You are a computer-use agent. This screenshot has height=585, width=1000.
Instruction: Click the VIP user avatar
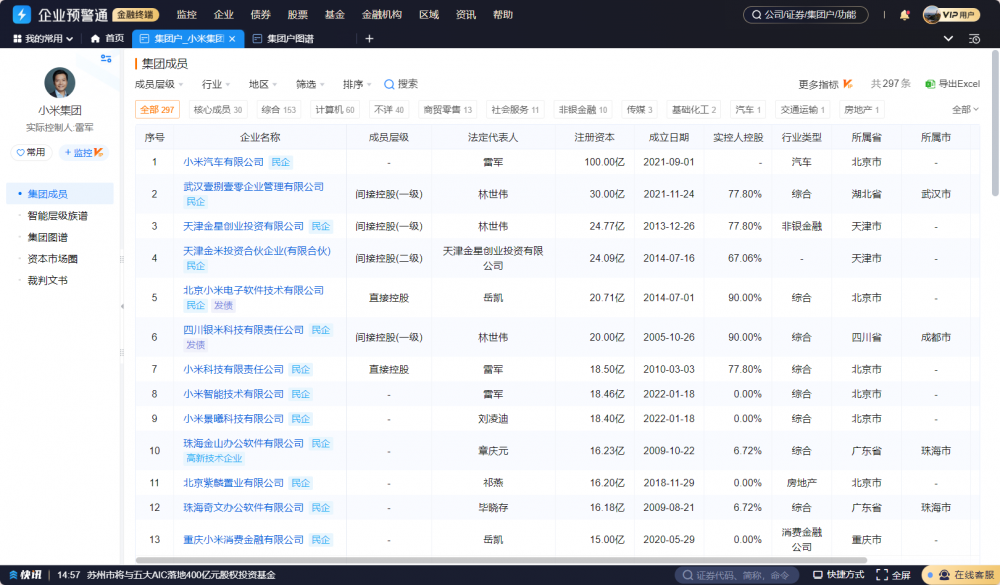(x=932, y=15)
